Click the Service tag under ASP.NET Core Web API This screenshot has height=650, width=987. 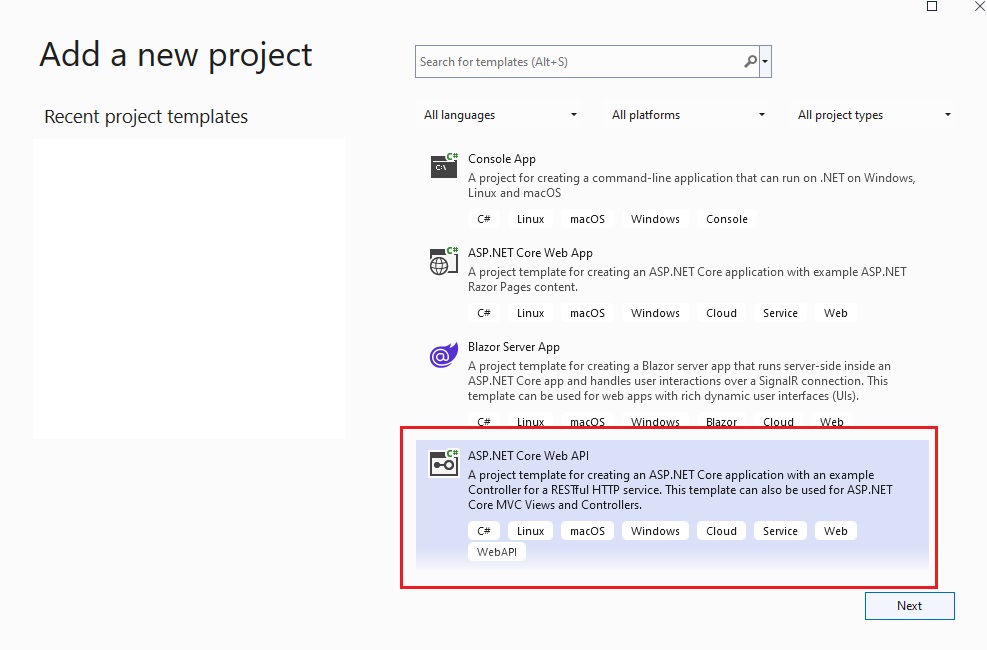coord(781,531)
